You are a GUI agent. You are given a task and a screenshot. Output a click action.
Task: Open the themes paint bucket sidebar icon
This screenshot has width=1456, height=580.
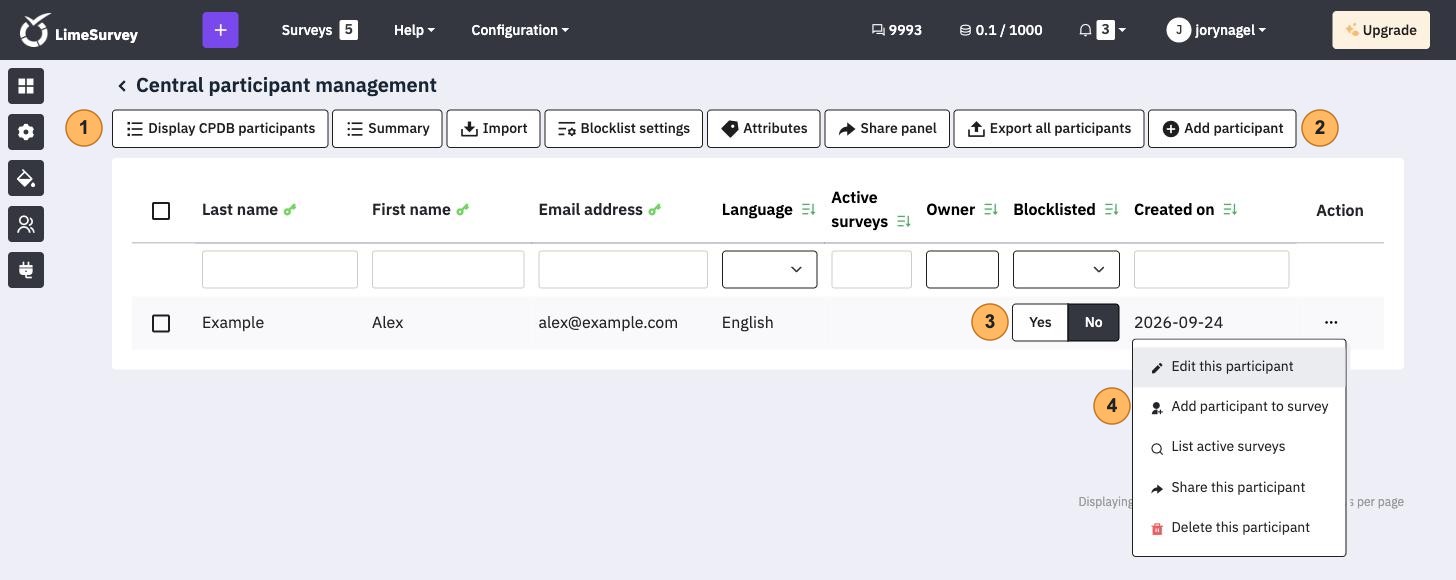[x=26, y=178]
